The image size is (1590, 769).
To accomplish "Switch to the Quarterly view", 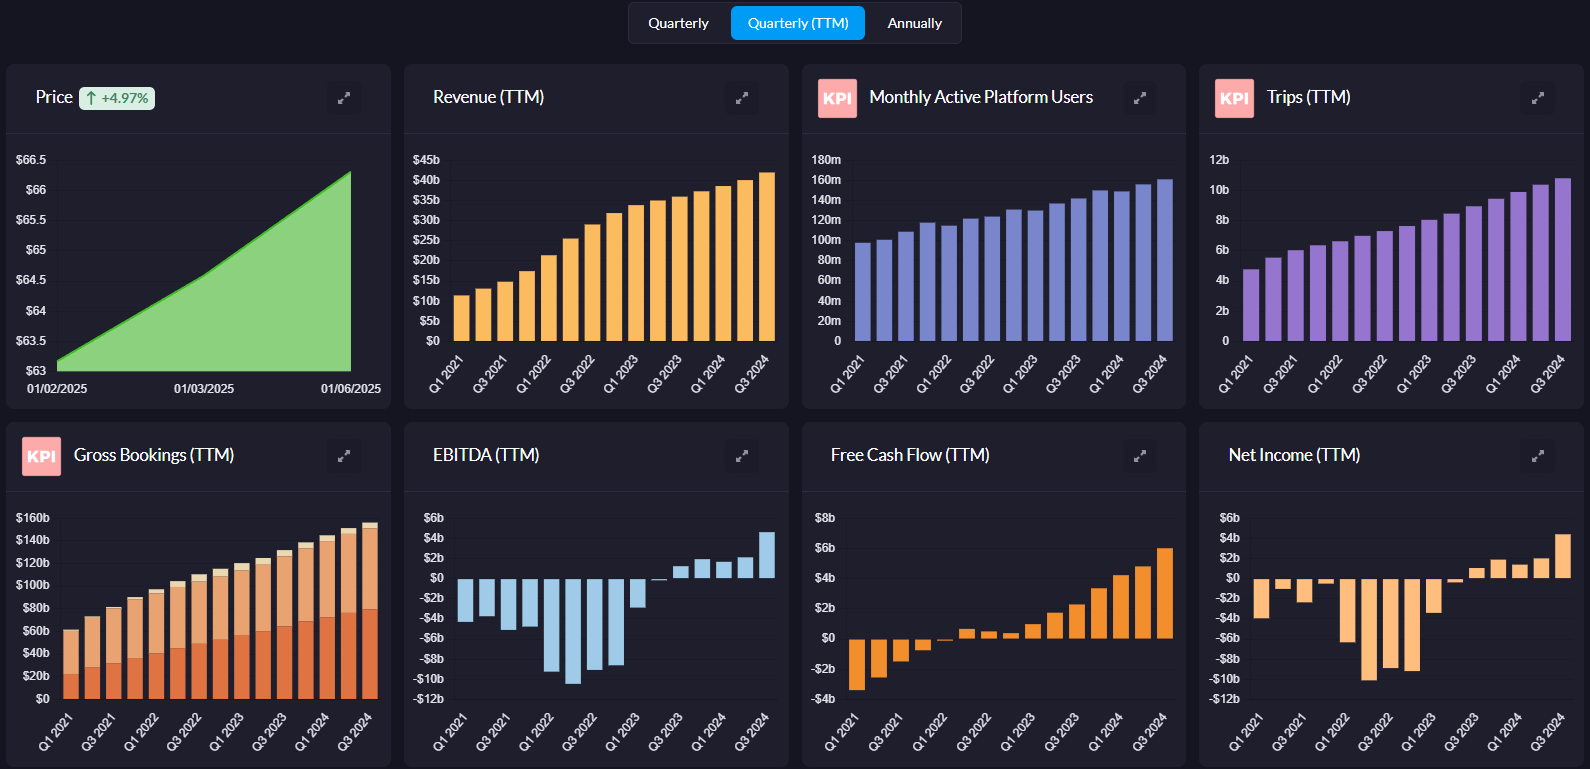I will click(x=678, y=23).
